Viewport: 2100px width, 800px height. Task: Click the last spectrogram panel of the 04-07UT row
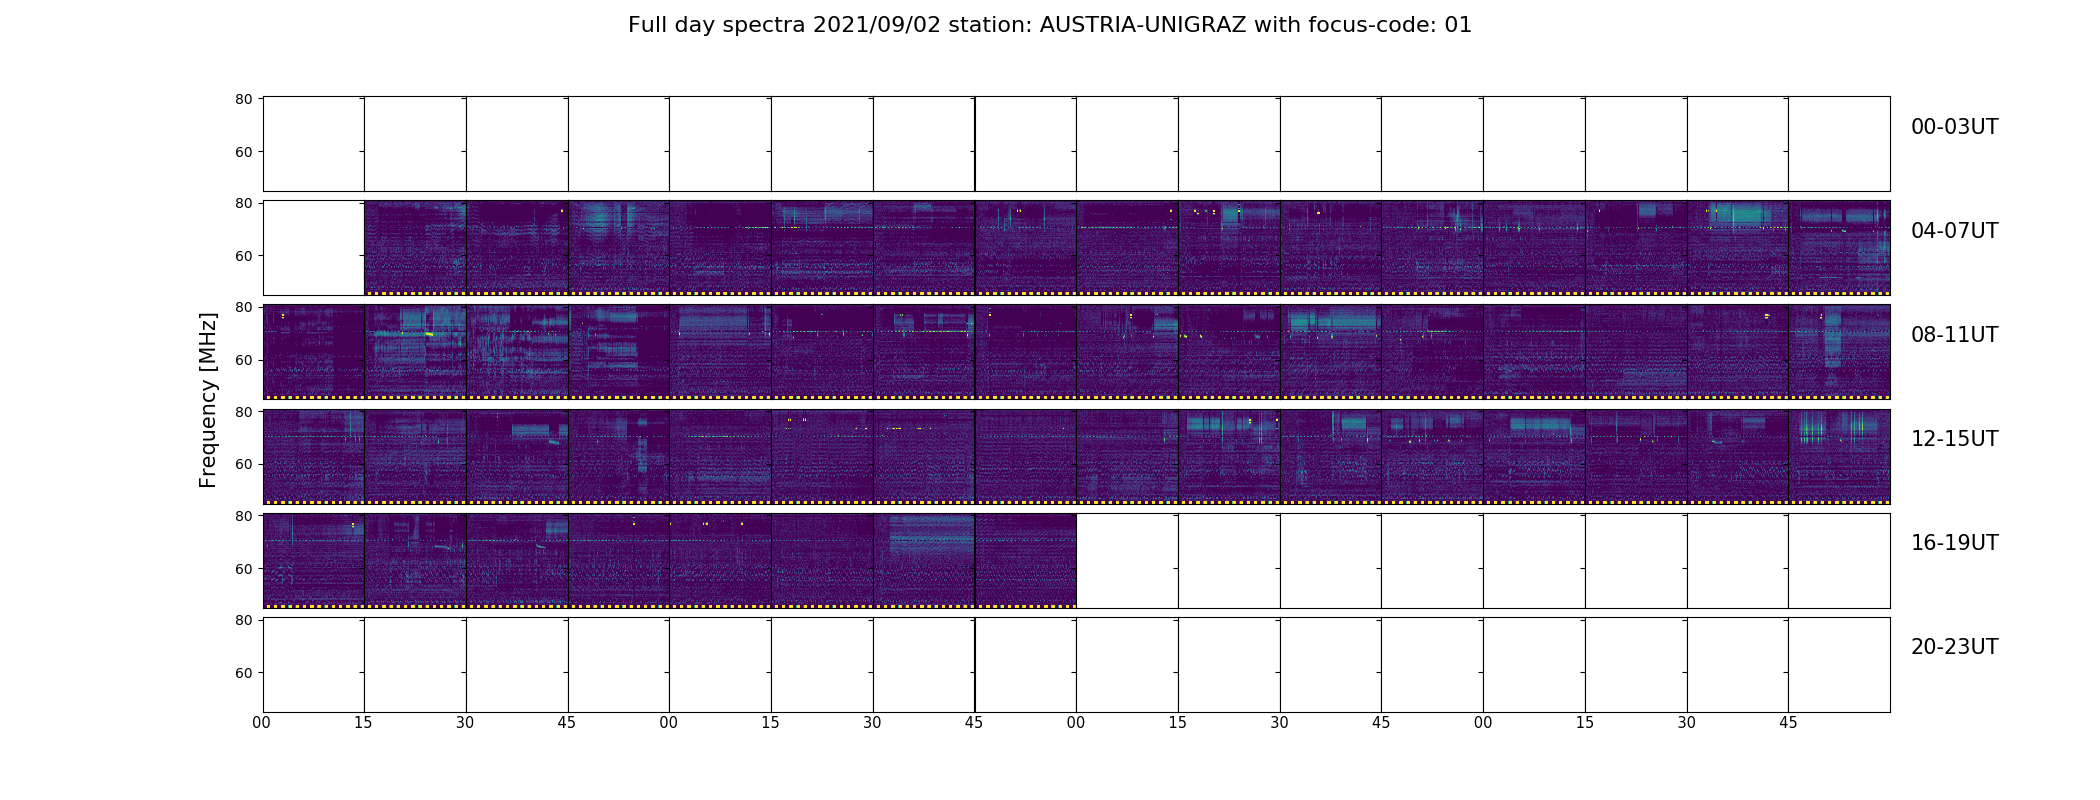(x=1839, y=248)
